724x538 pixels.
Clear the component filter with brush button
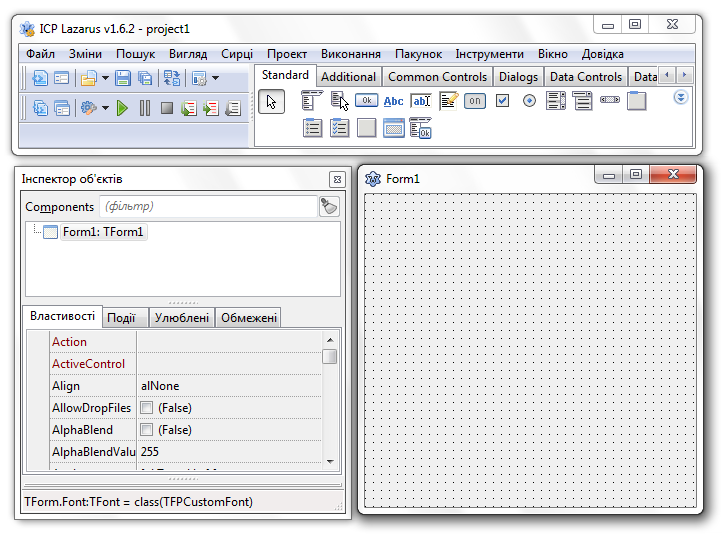[x=329, y=206]
